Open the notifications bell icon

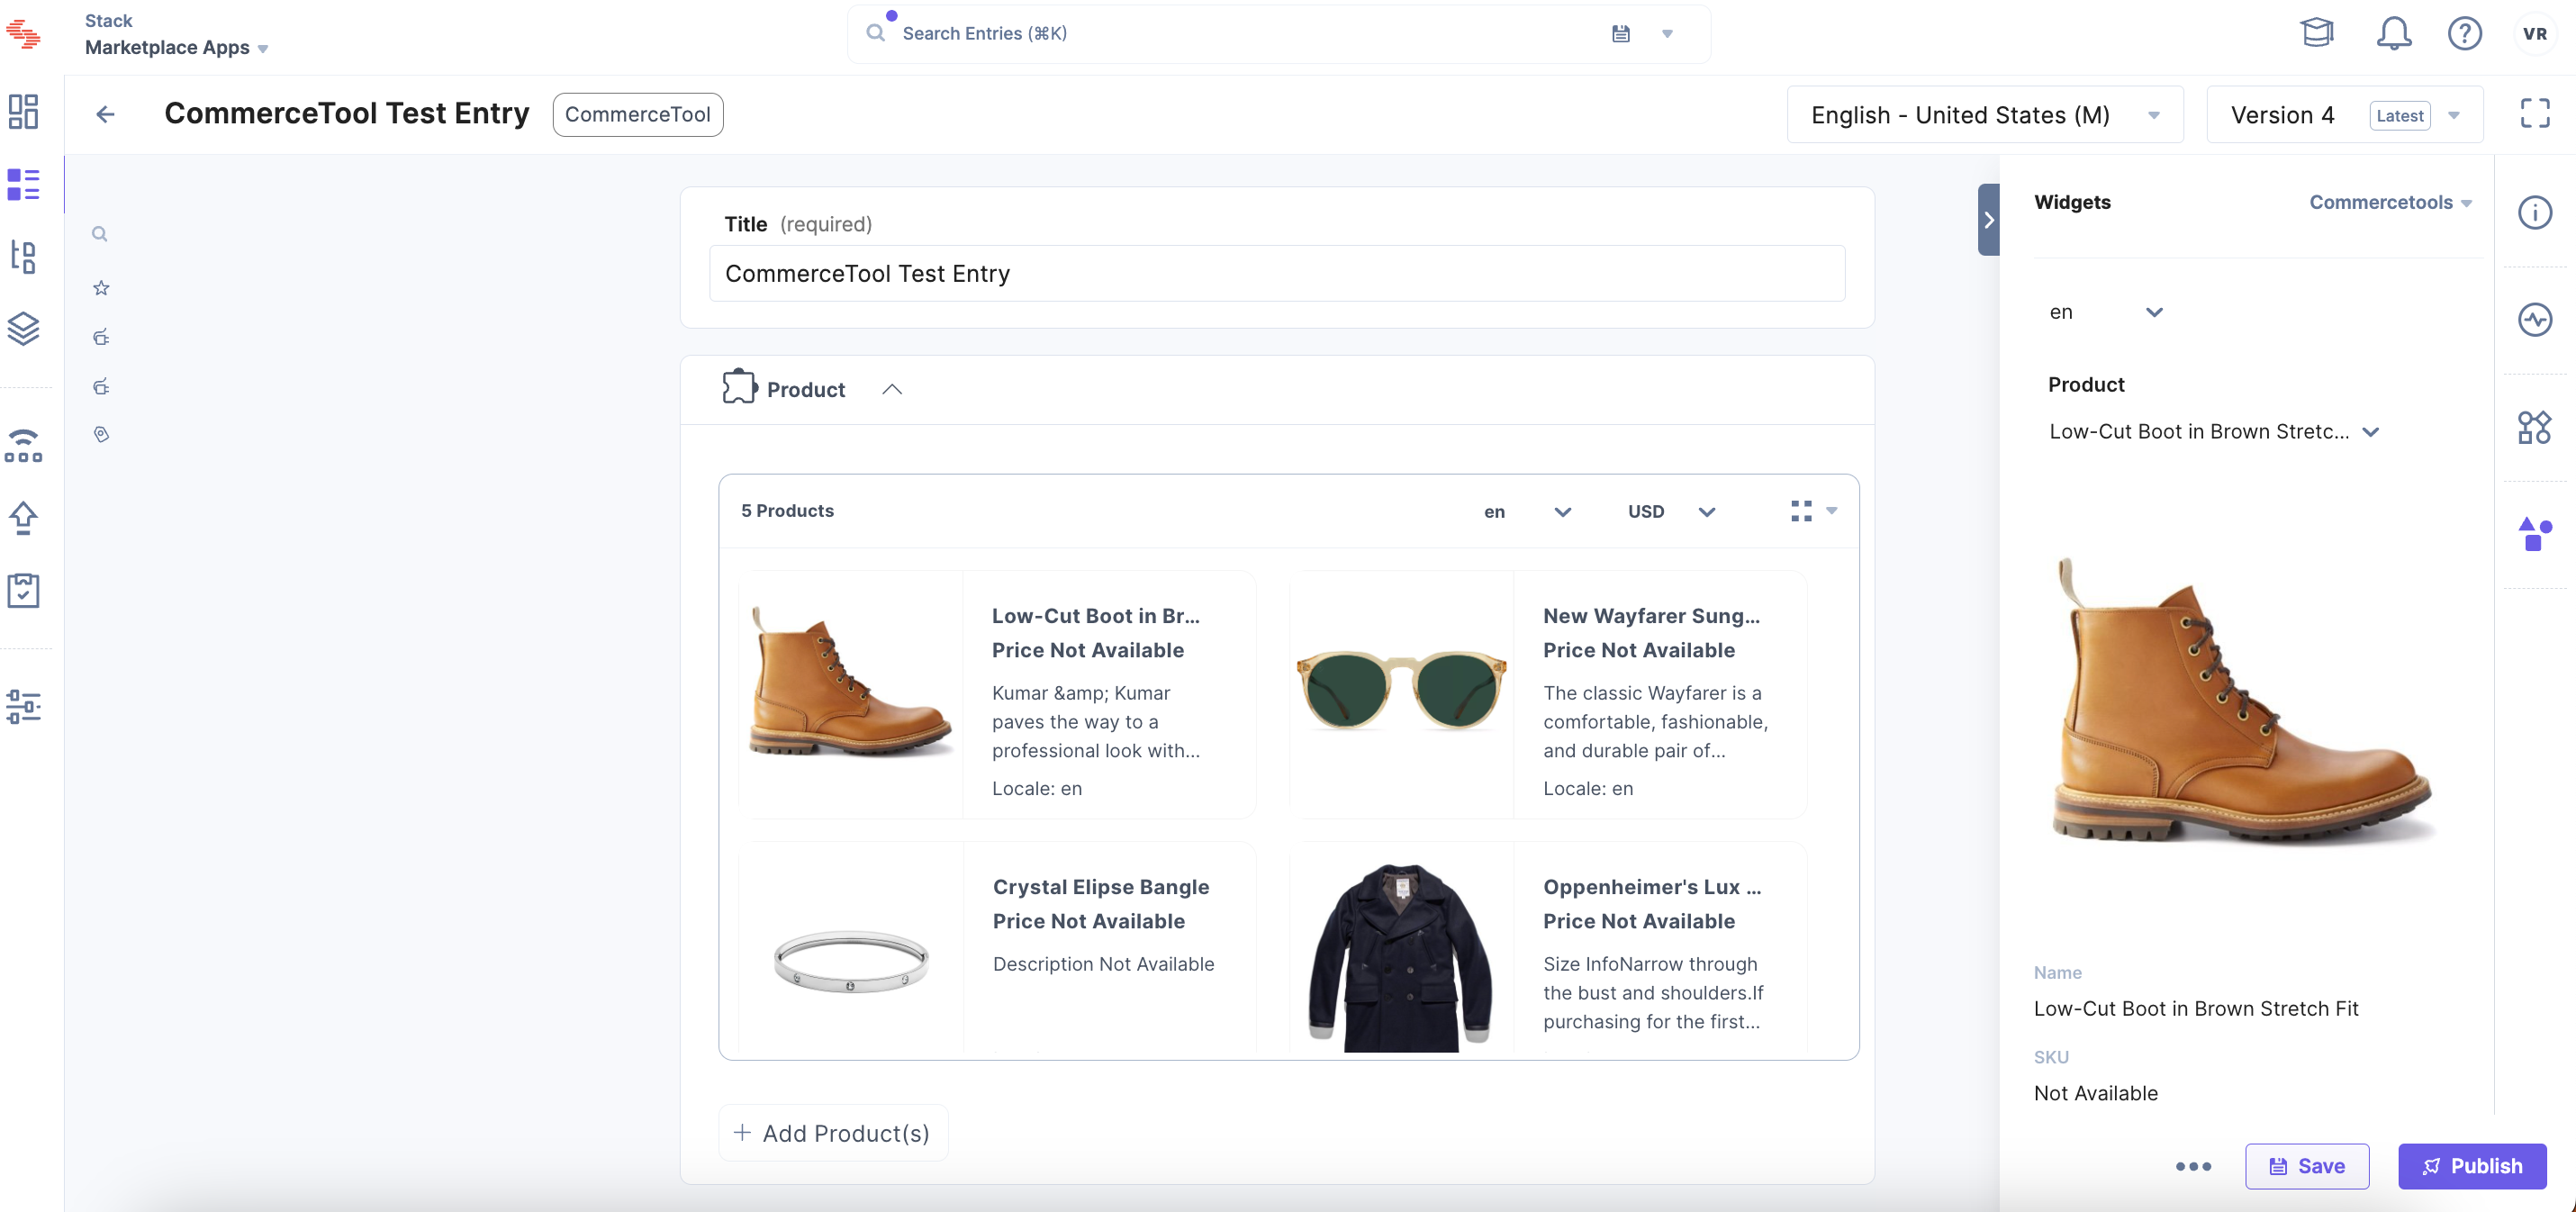coord(2394,33)
